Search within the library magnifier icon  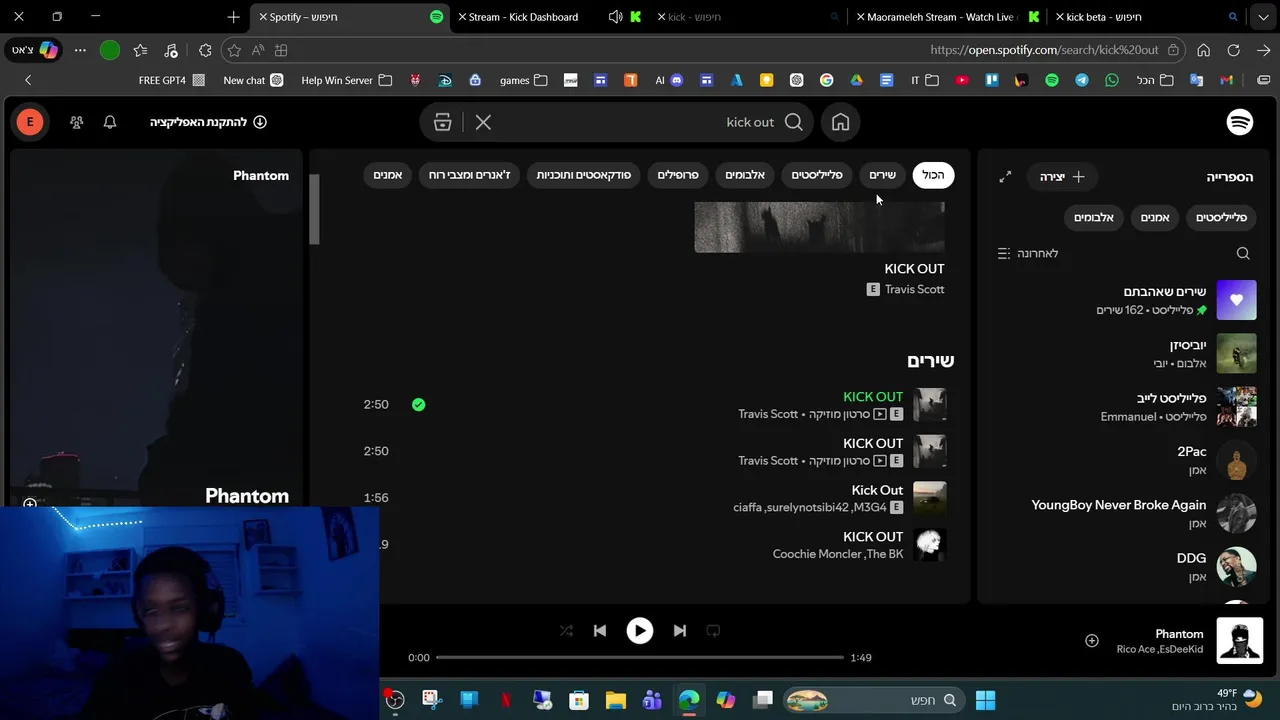point(1243,254)
